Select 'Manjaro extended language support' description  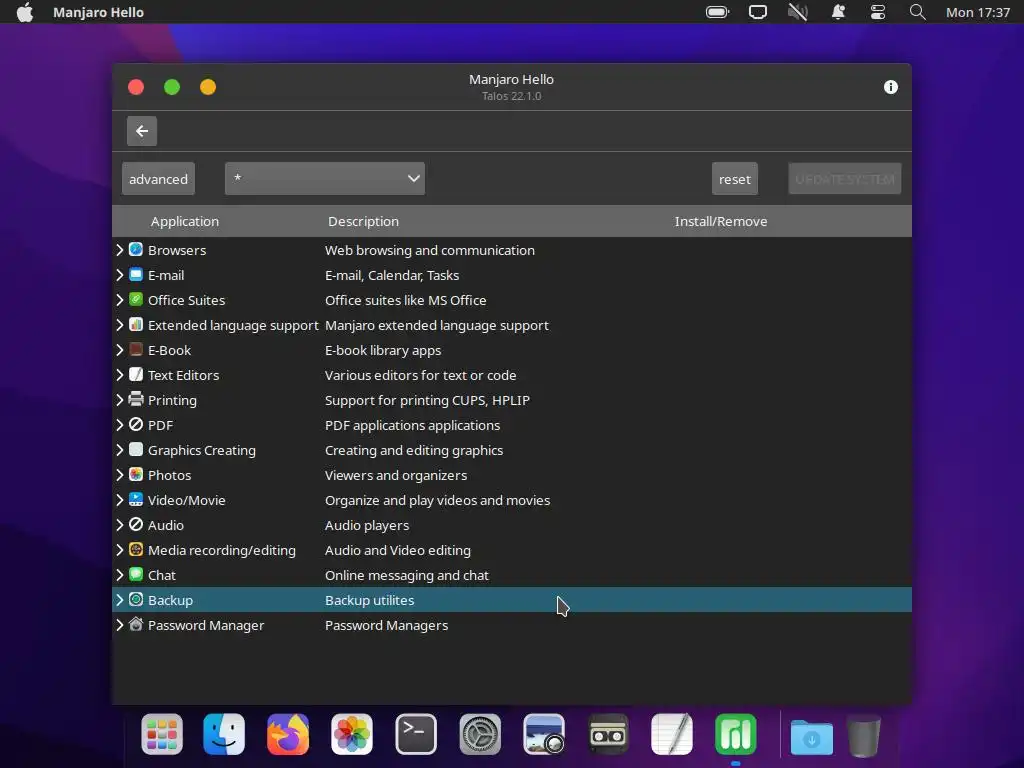coord(437,326)
